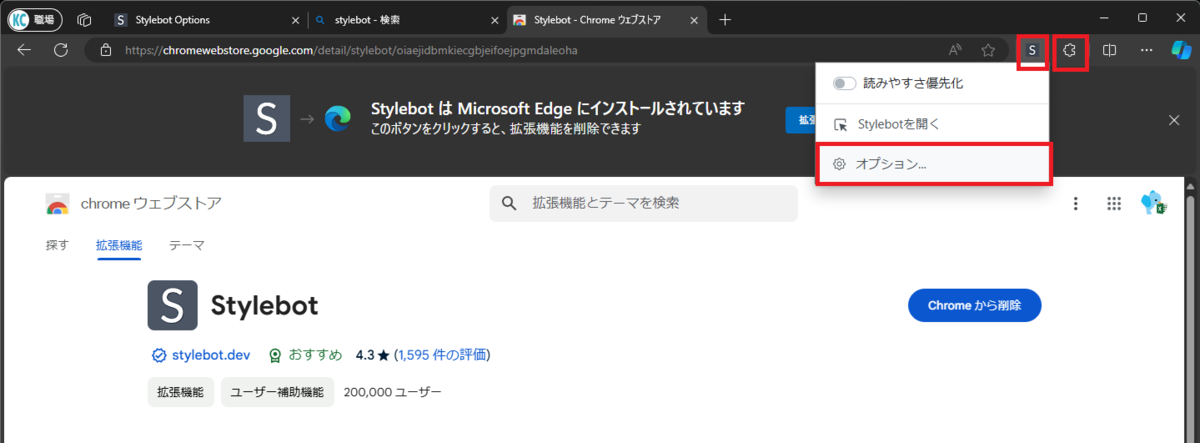
Task: Open Google apps grid icon
Action: (1114, 204)
